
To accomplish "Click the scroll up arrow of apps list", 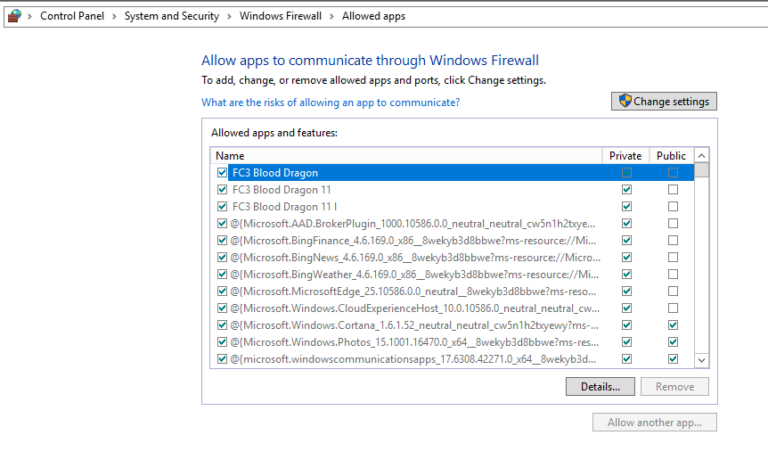I will click(x=701, y=156).
